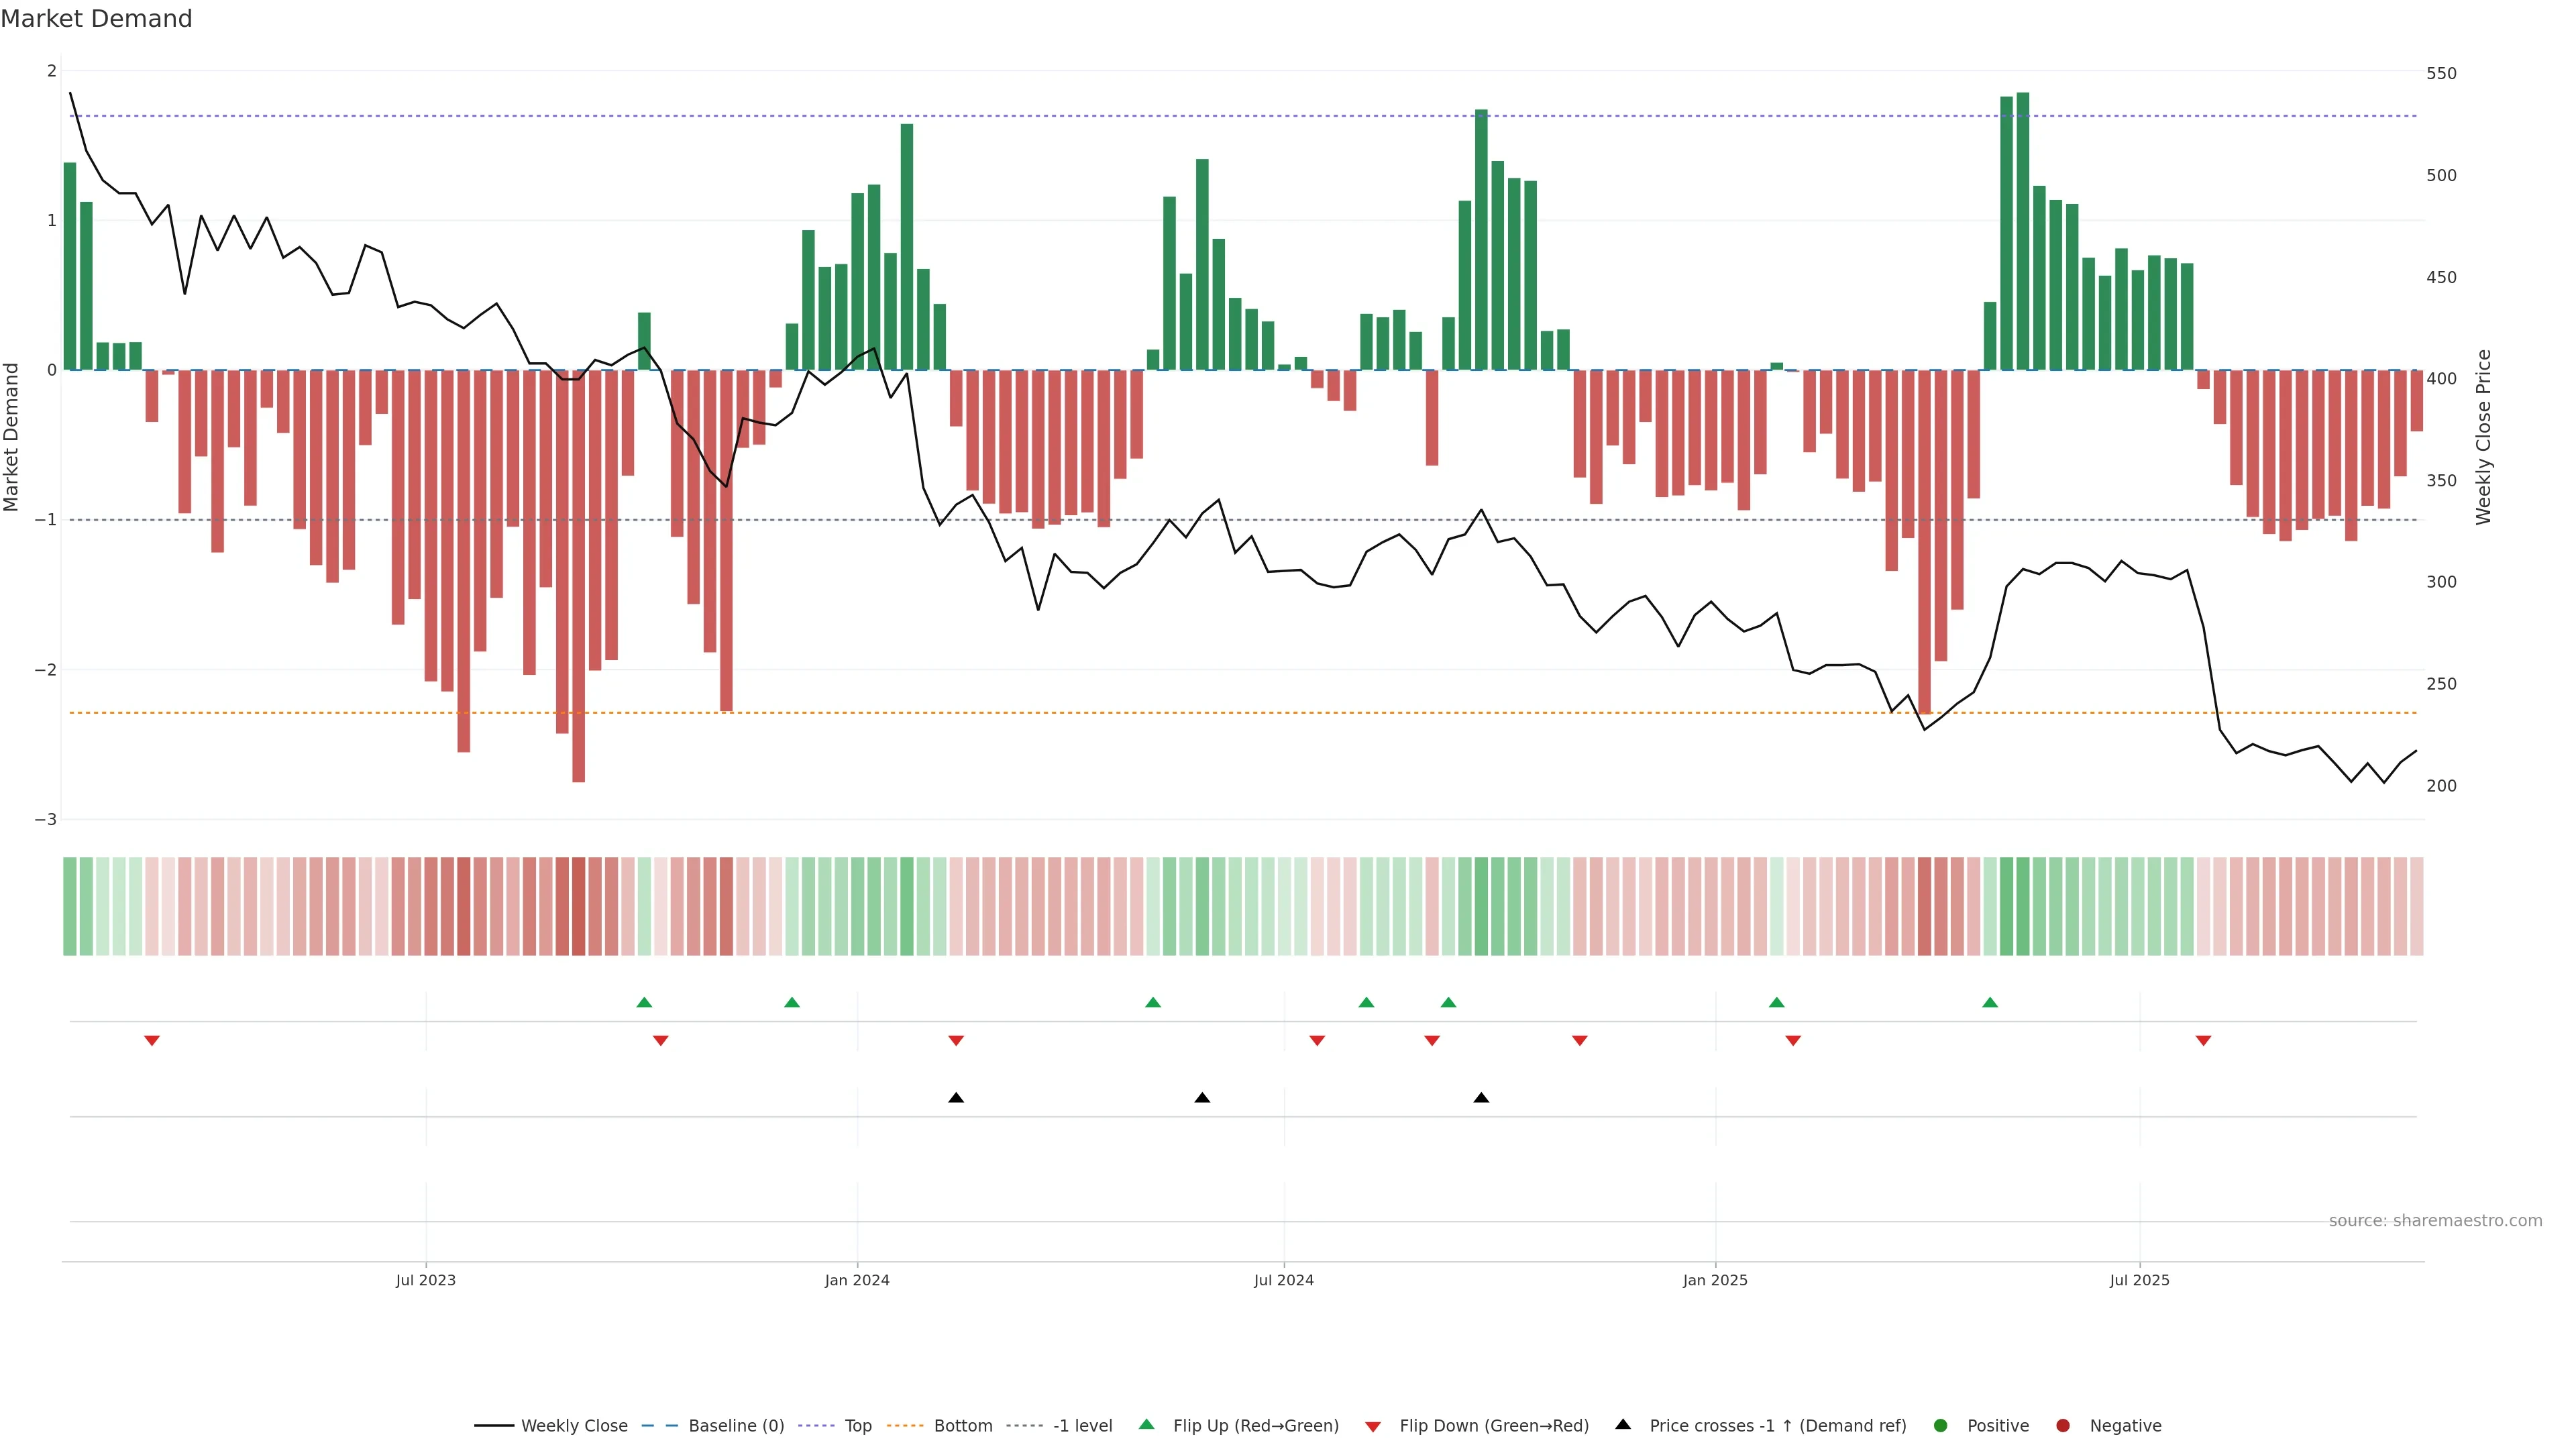Click the source: sharemaestro.com text
The width and height of the screenshot is (2576, 1449).
2435,1221
